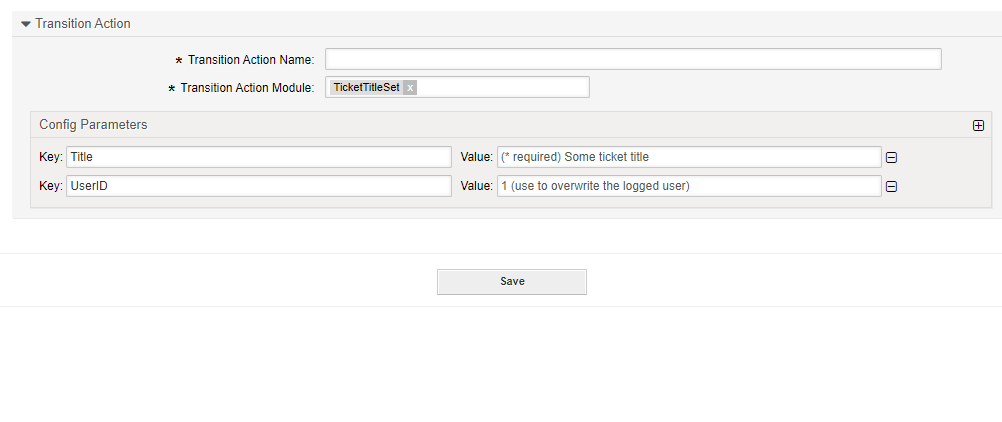Add a new config parameter row

[978, 125]
